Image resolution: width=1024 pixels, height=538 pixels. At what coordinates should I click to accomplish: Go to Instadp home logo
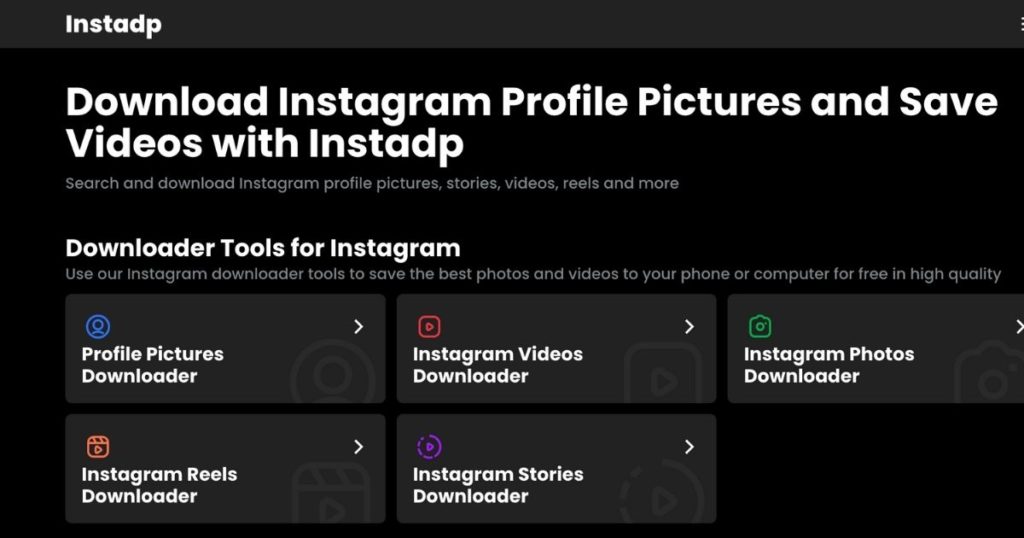[x=113, y=24]
